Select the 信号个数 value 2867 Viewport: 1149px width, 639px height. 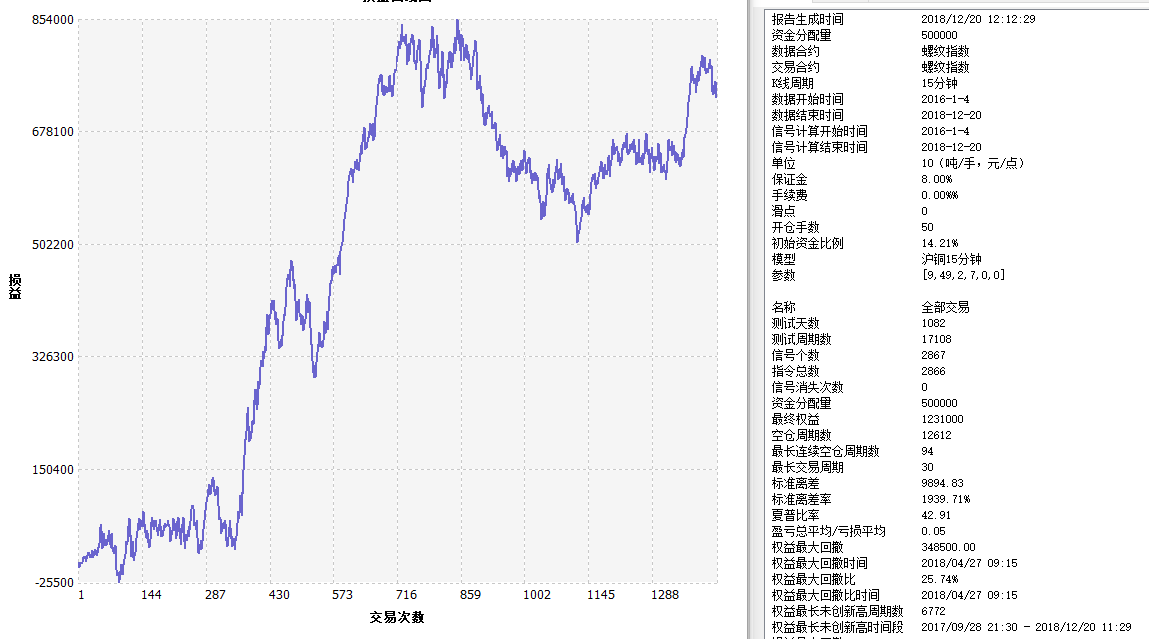pos(932,355)
